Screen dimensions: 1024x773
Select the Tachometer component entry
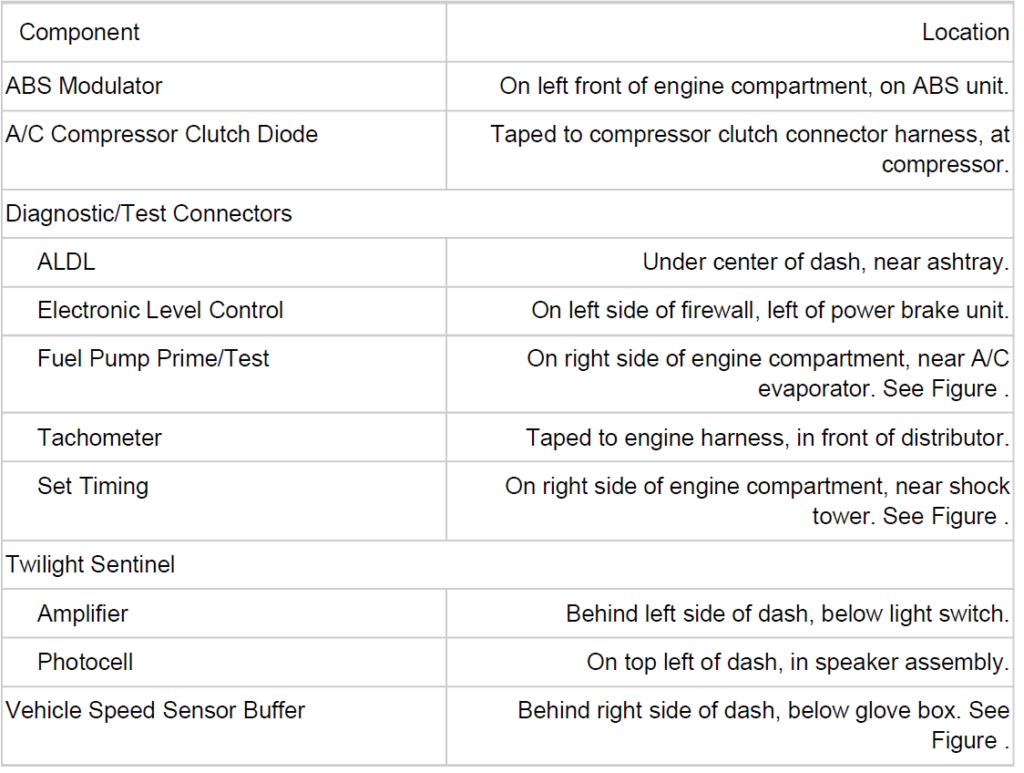point(99,437)
